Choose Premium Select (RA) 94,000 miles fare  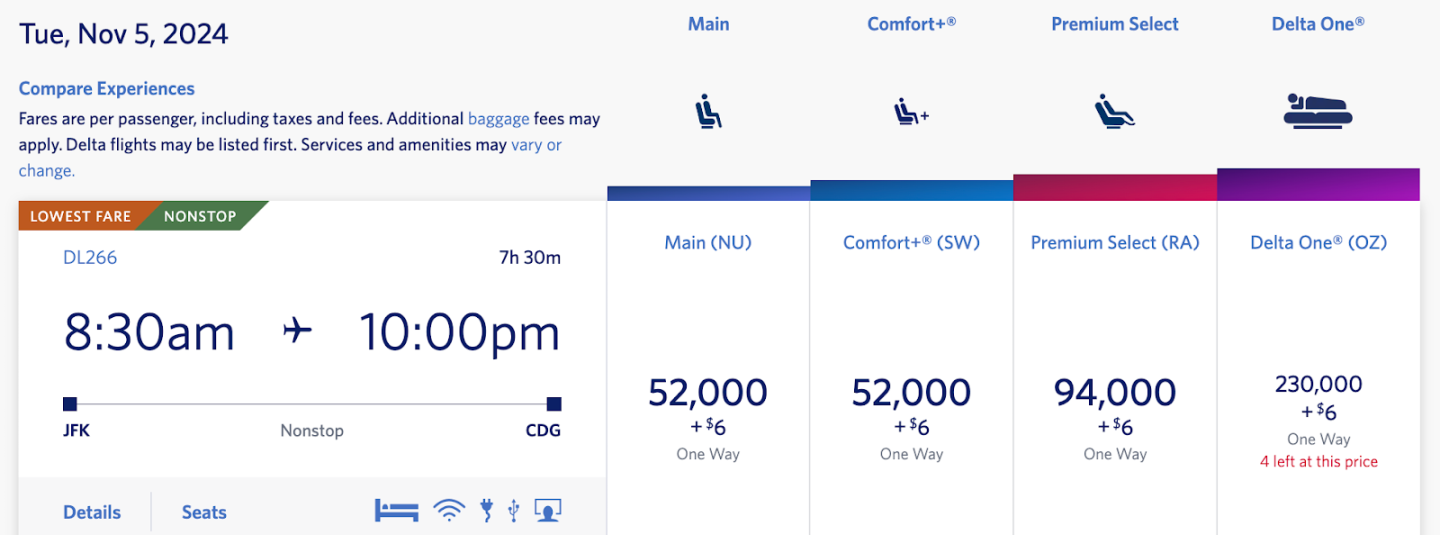pyautogui.click(x=1114, y=392)
